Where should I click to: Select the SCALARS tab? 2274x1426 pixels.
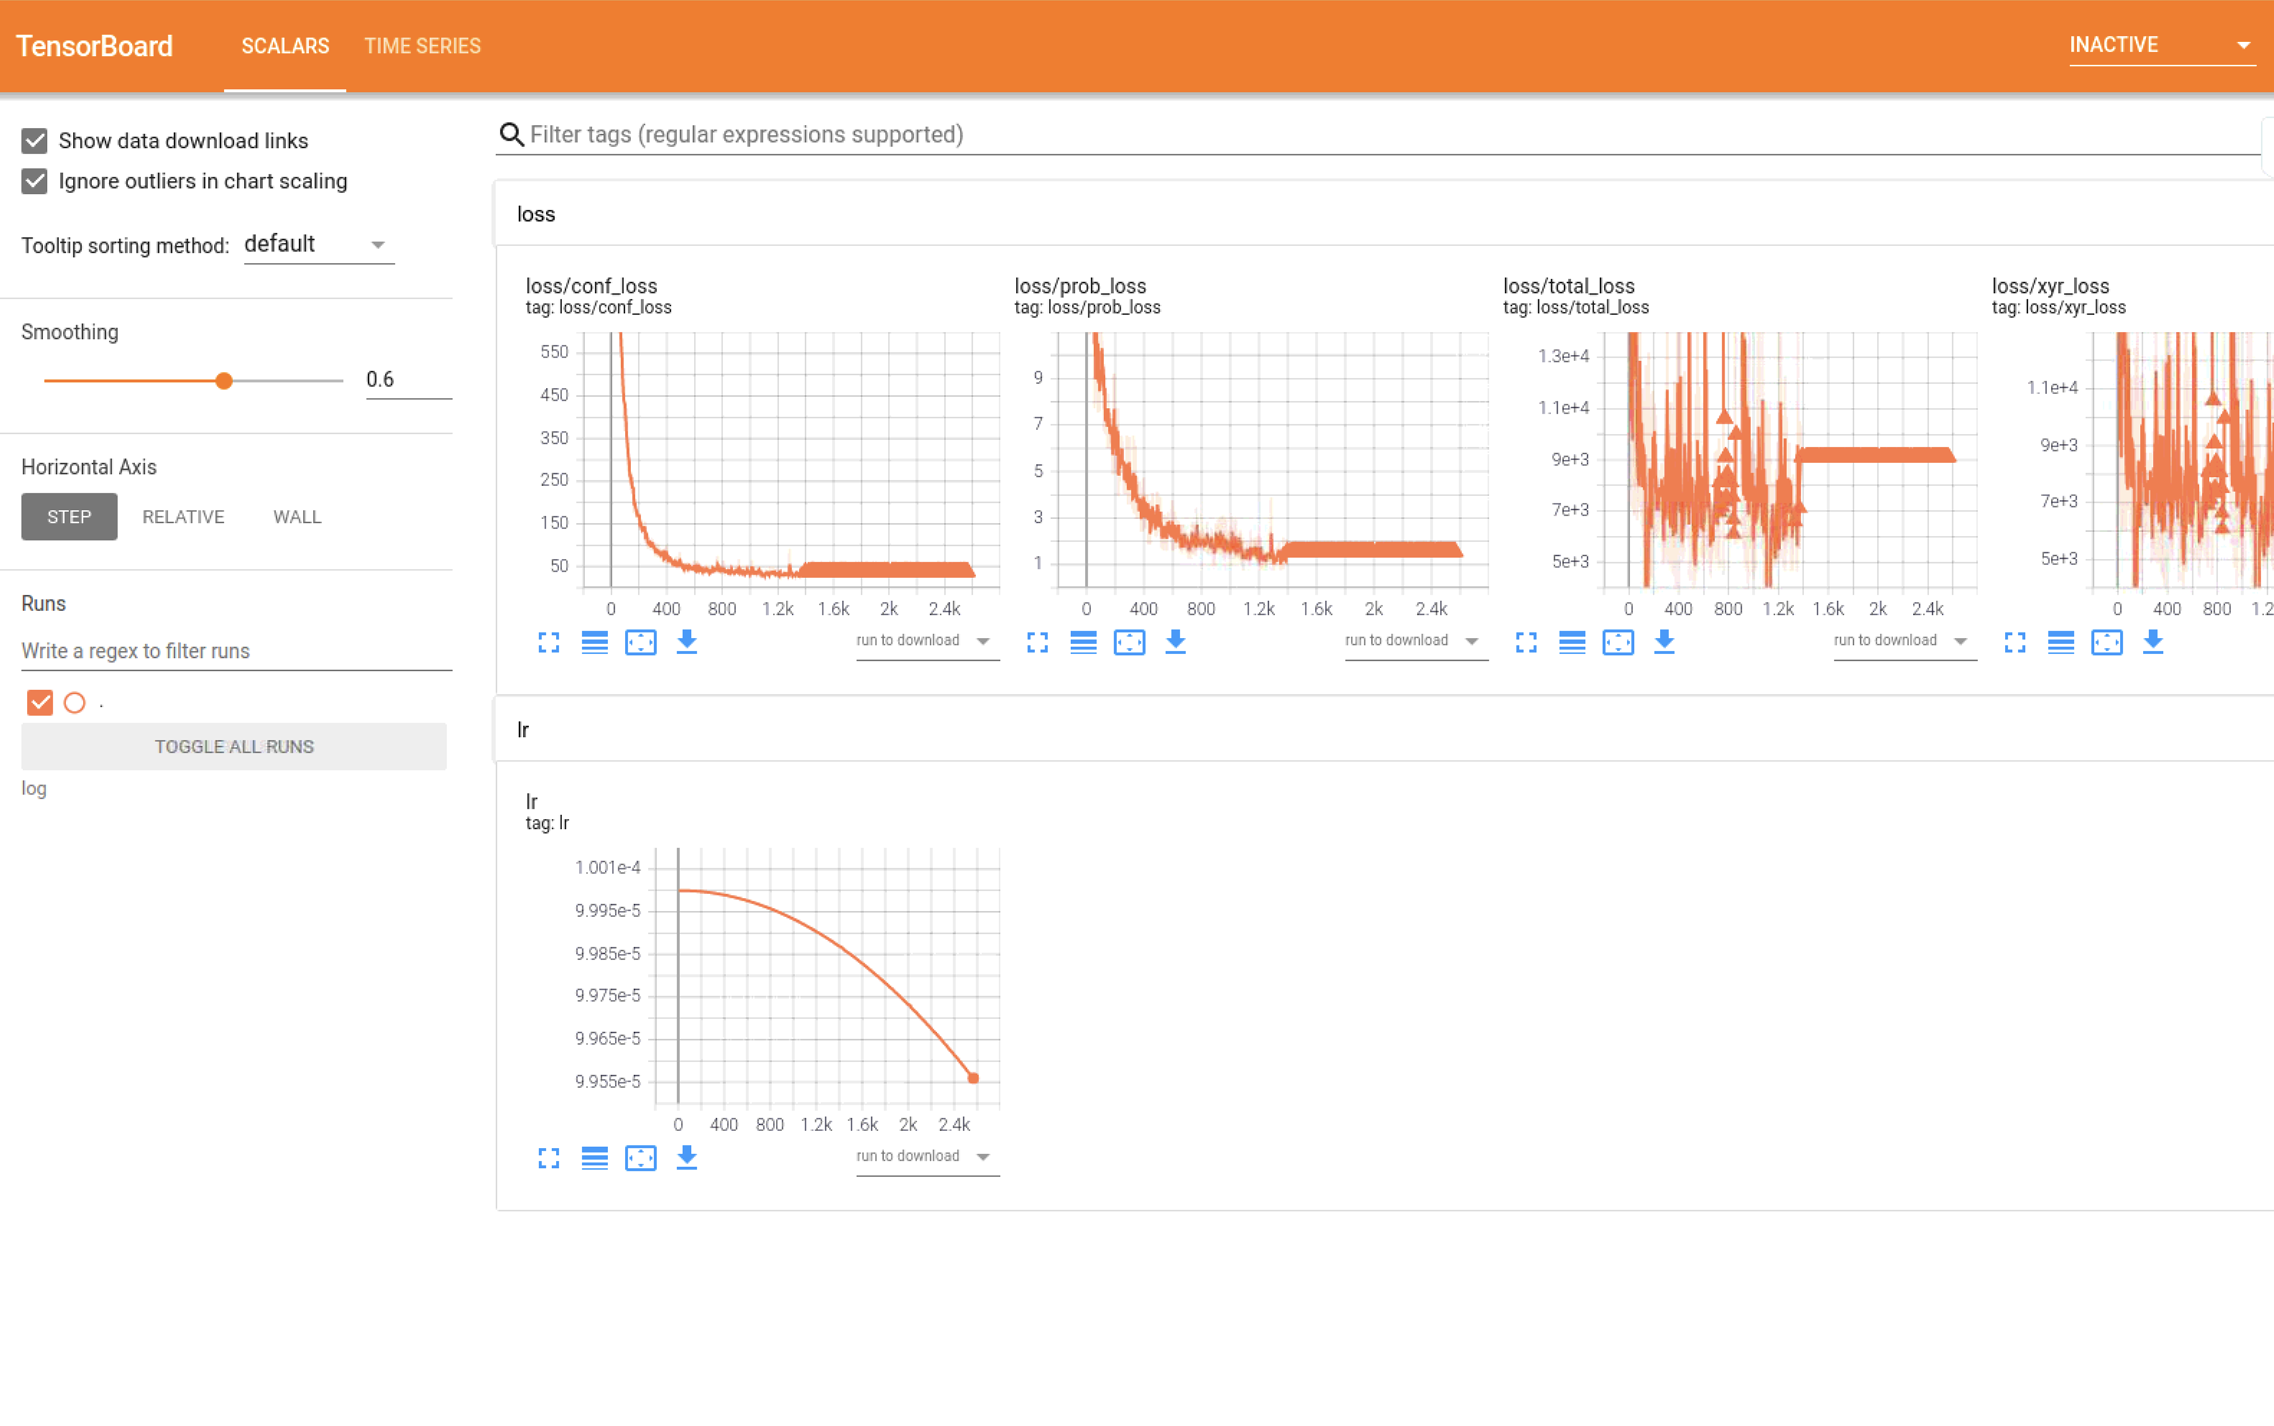(x=284, y=46)
